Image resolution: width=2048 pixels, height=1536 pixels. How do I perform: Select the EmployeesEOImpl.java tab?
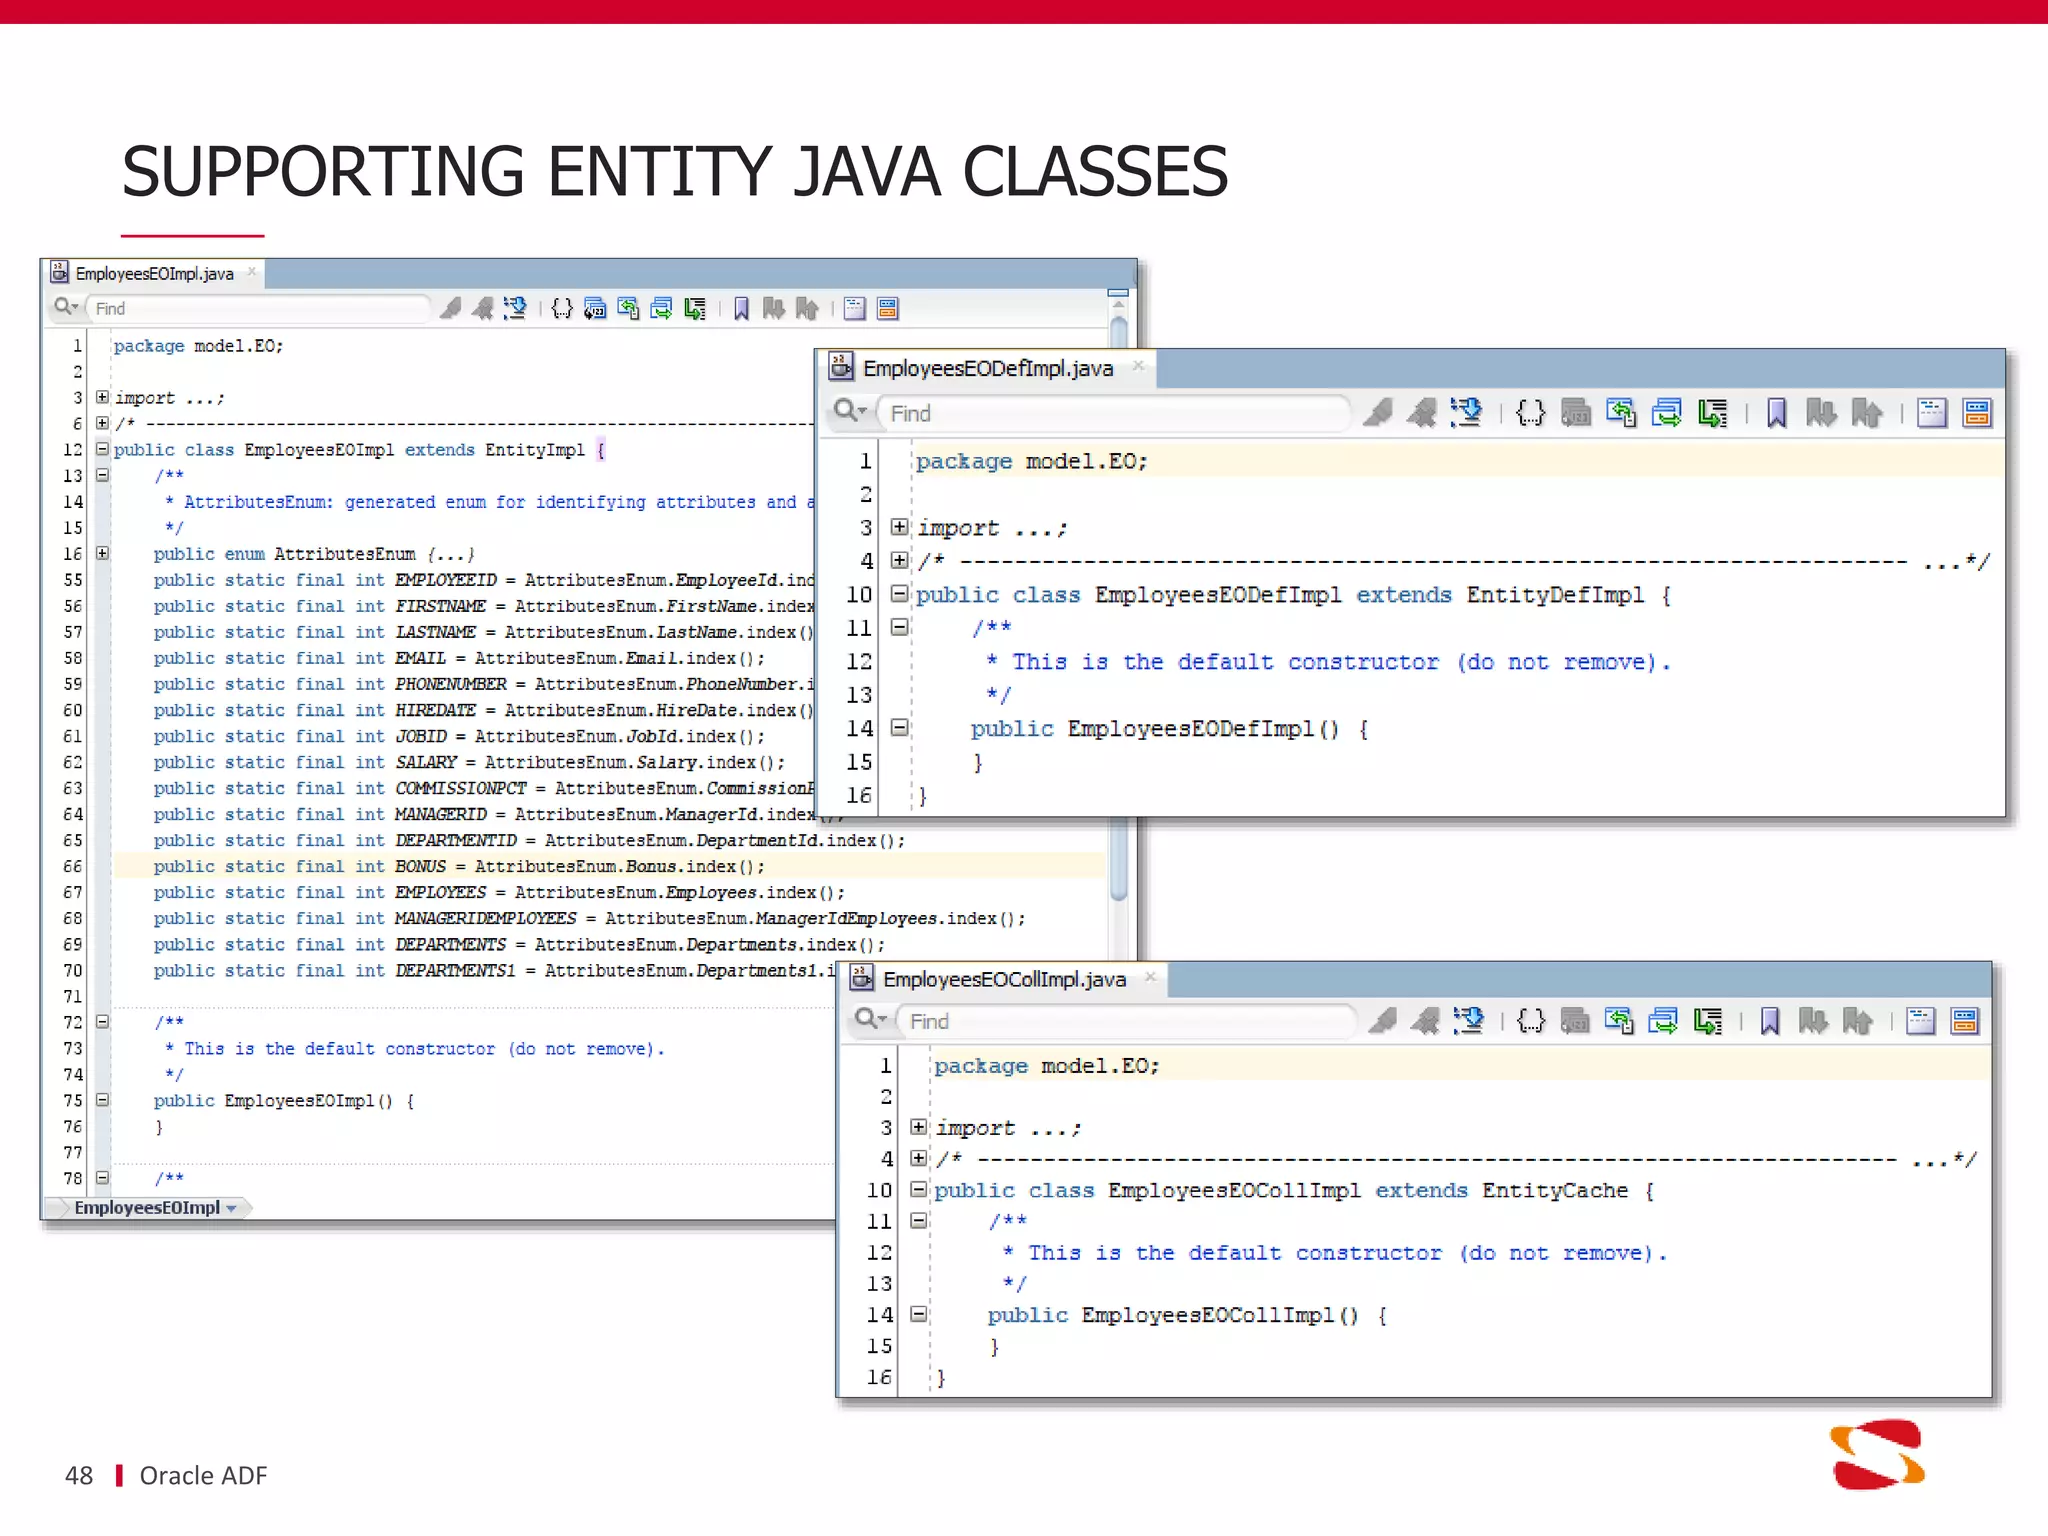point(154,273)
